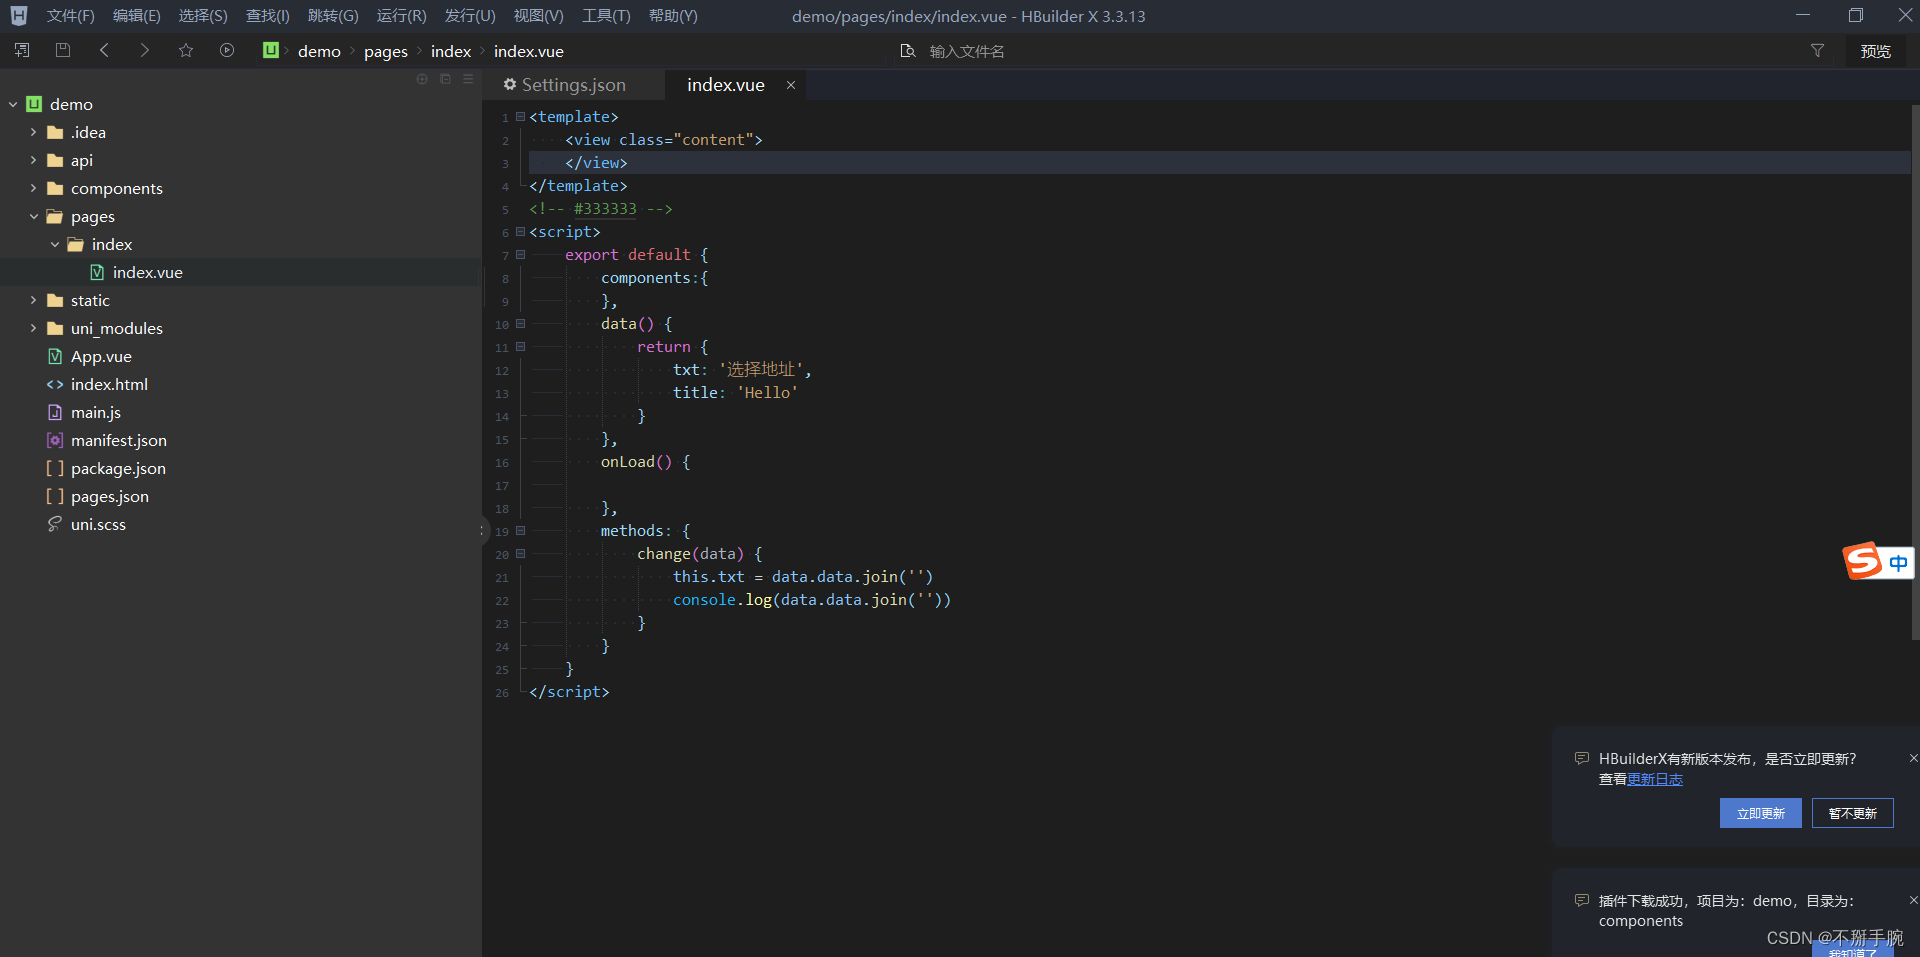Click the green project icon in breadcrumb

270,50
